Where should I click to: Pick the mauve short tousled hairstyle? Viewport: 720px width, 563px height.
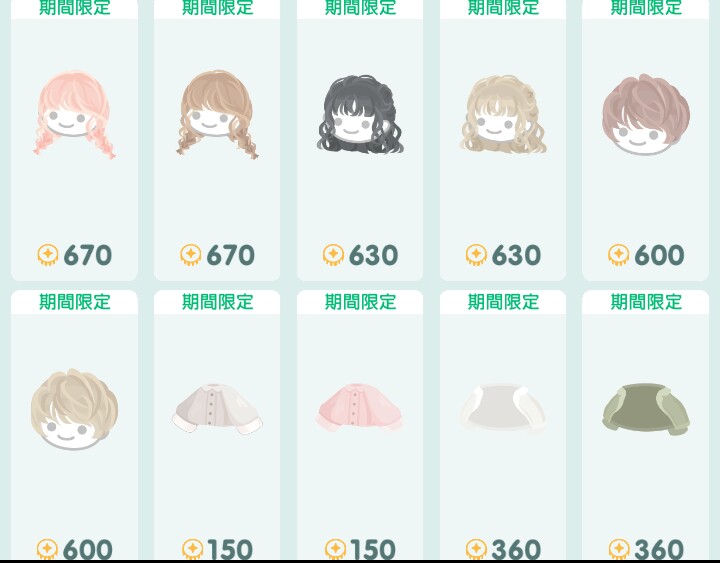click(646, 115)
